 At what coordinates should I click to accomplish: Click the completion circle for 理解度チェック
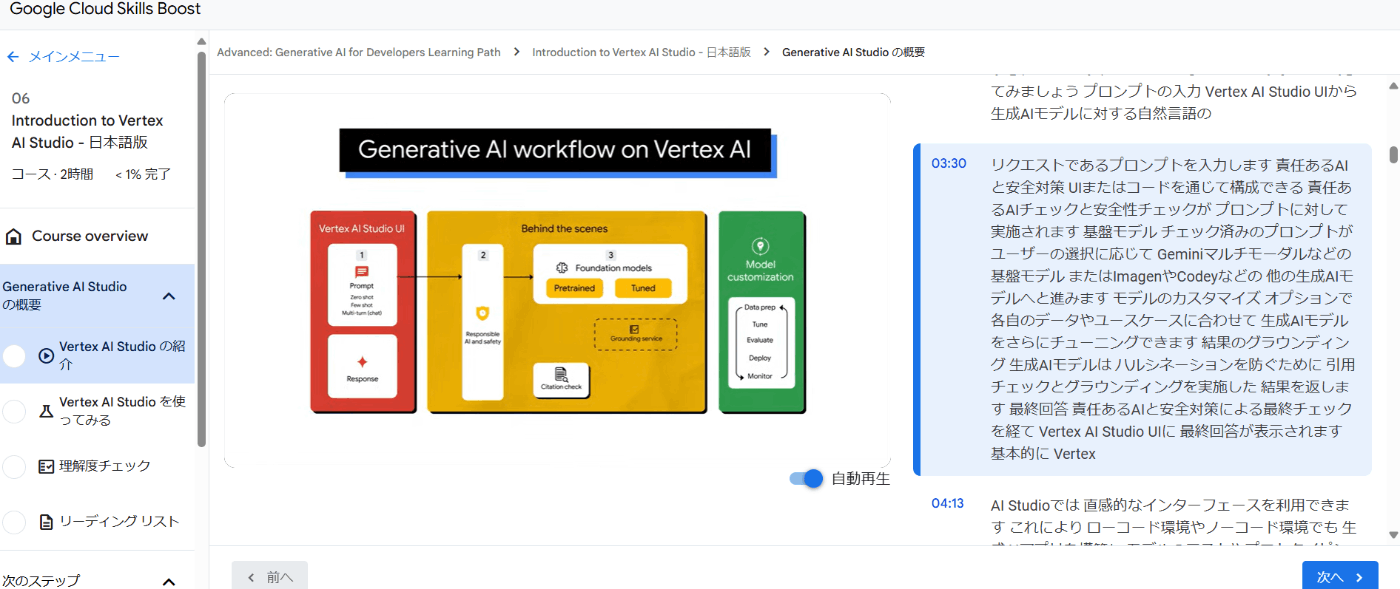tap(14, 466)
